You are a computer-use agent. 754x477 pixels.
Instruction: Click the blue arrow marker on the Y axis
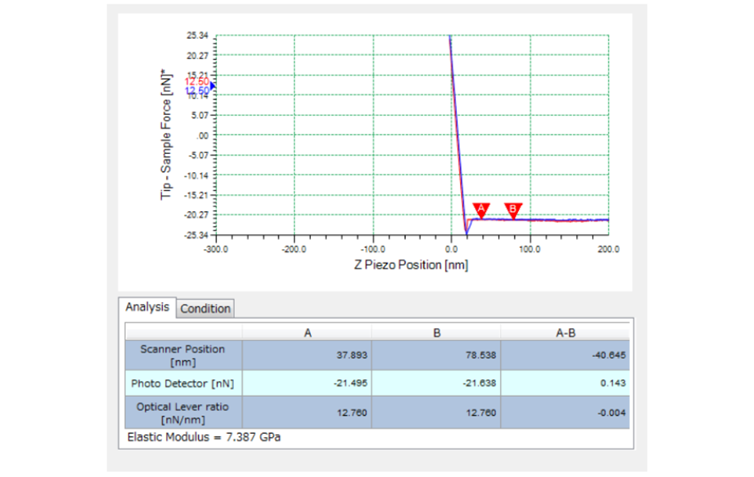point(213,87)
